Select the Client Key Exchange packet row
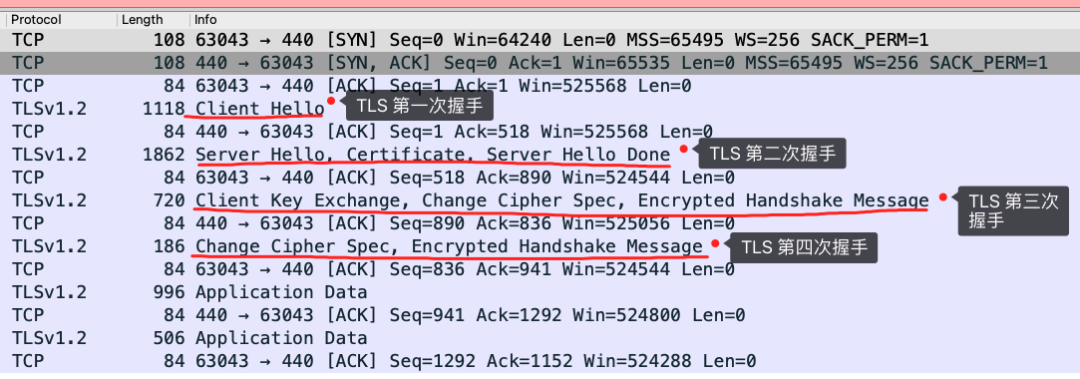 (540, 201)
